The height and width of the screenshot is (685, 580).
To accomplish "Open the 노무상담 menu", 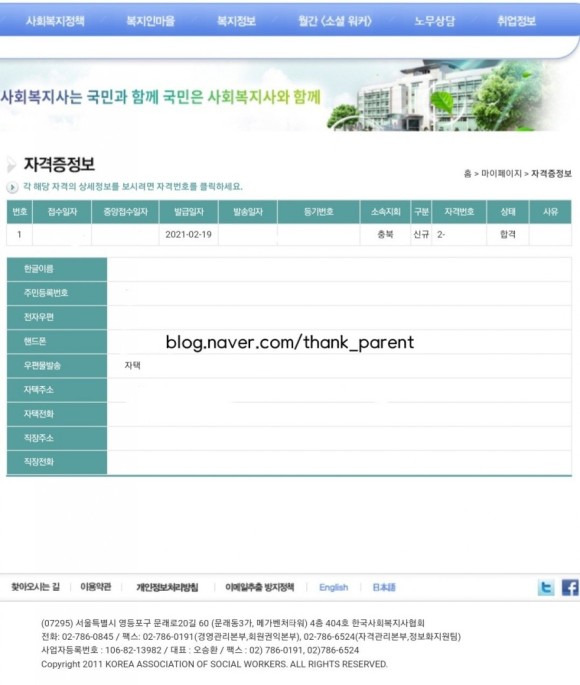I will click(435, 21).
